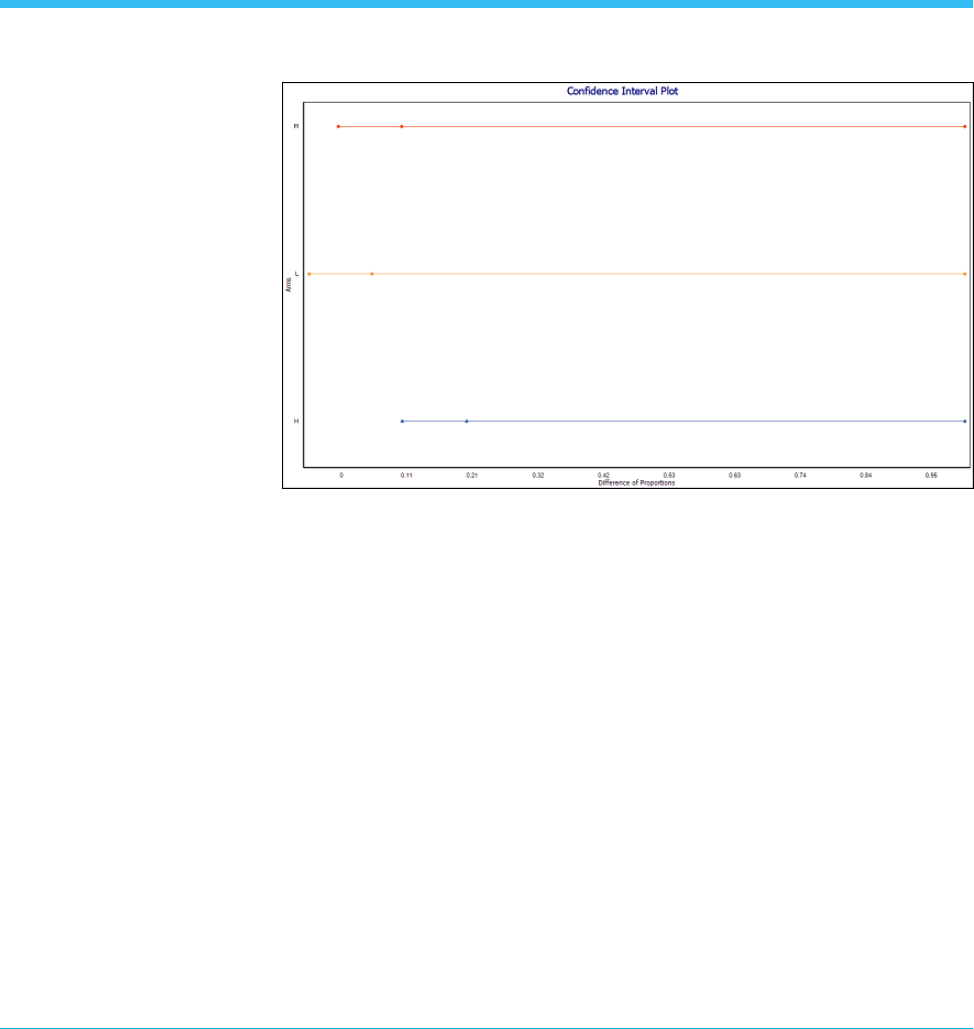
Task: Click the "0.95" x-axis tick label
Action: 931,475
